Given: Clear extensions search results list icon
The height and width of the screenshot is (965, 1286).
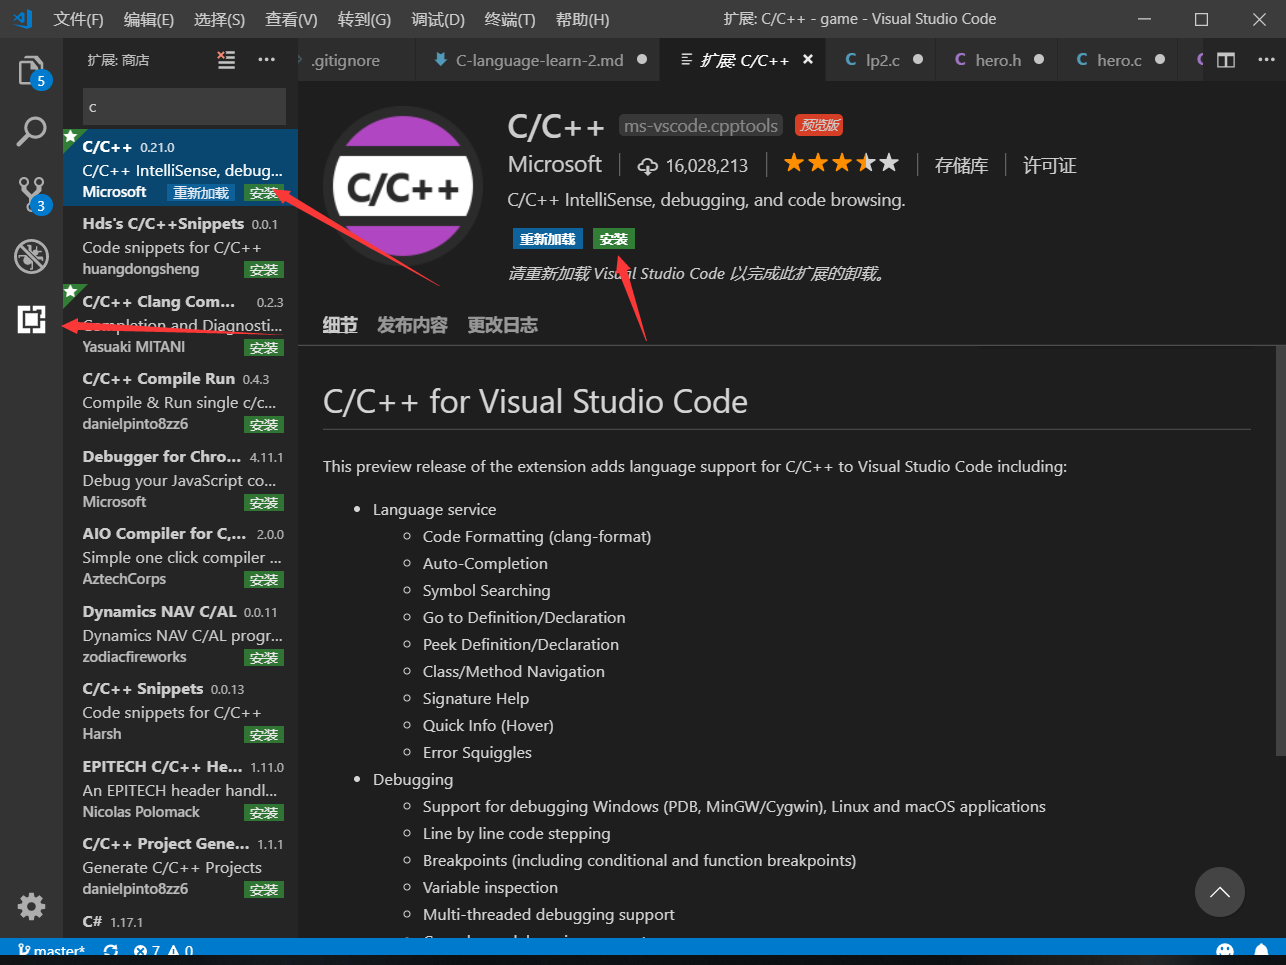Looking at the screenshot, I should point(227,60).
